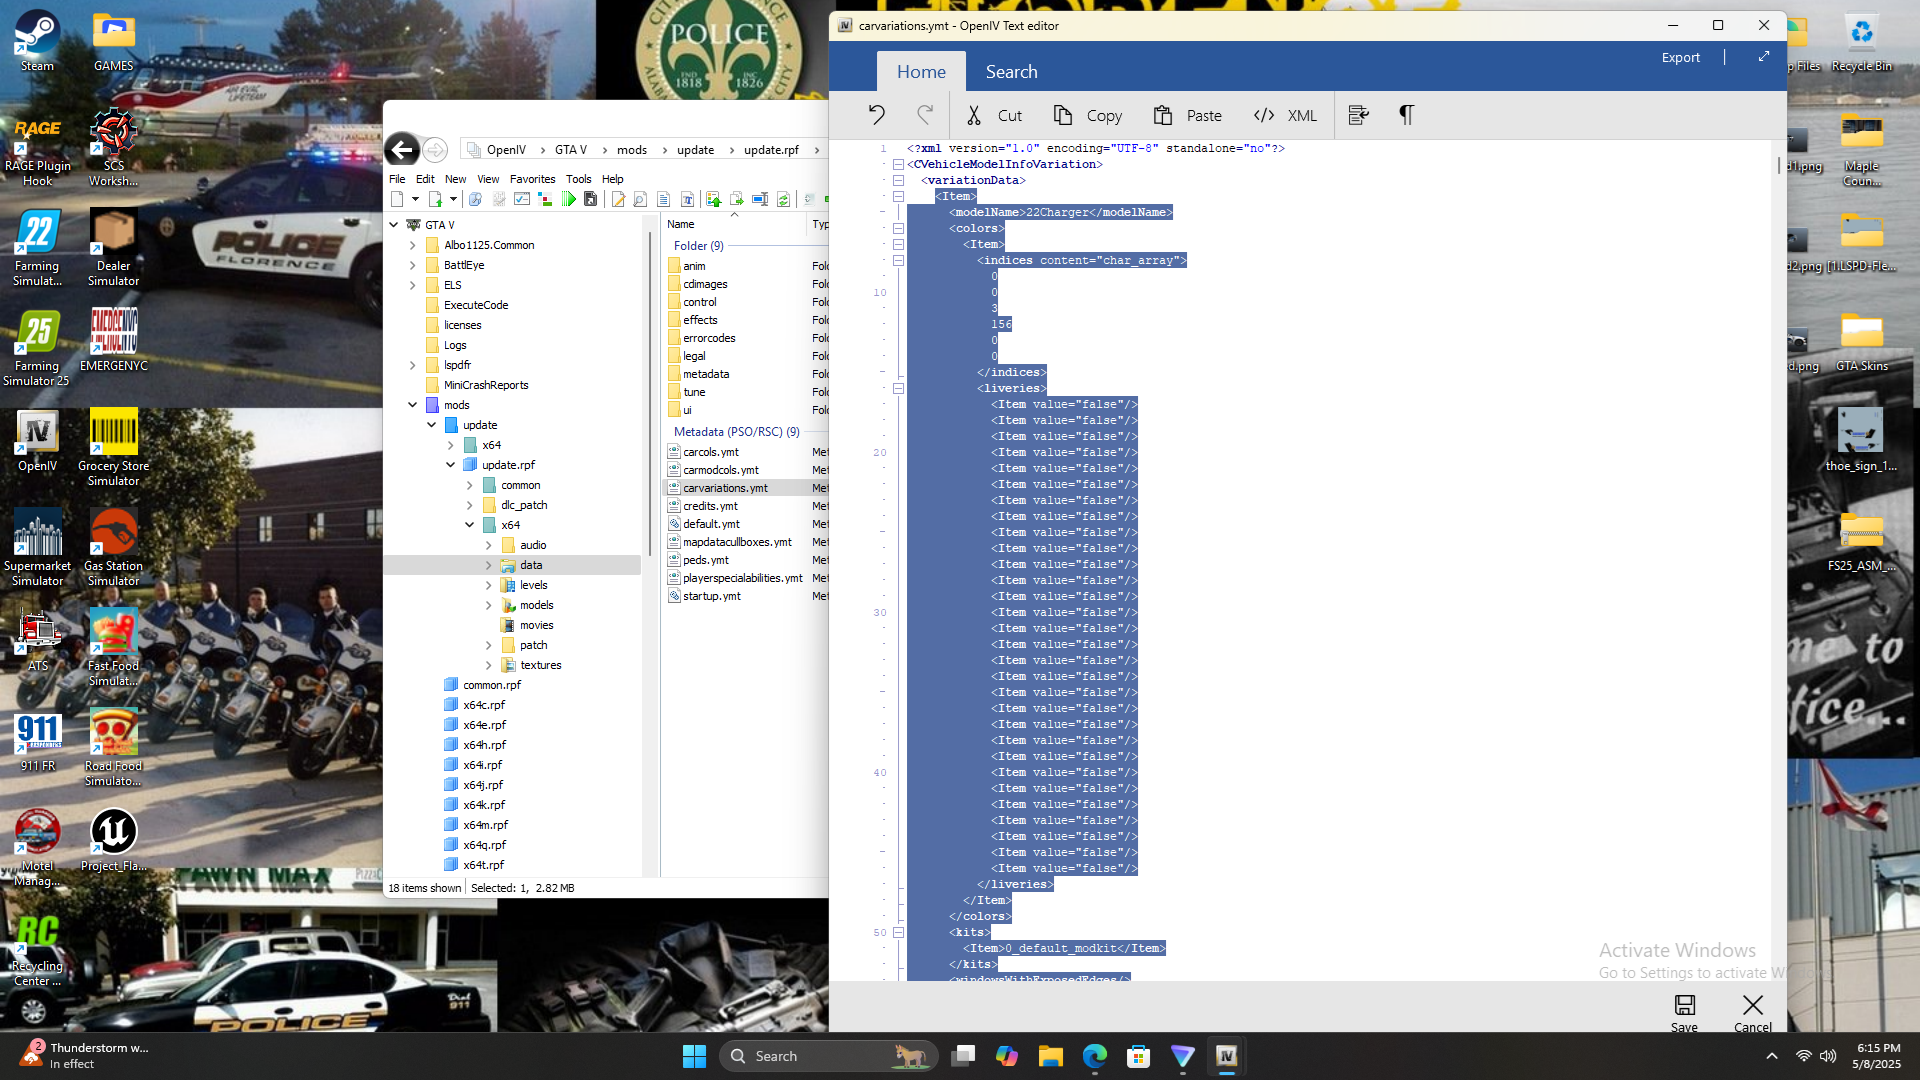Toggle the editor fullscreen expand arrows

click(x=1764, y=57)
